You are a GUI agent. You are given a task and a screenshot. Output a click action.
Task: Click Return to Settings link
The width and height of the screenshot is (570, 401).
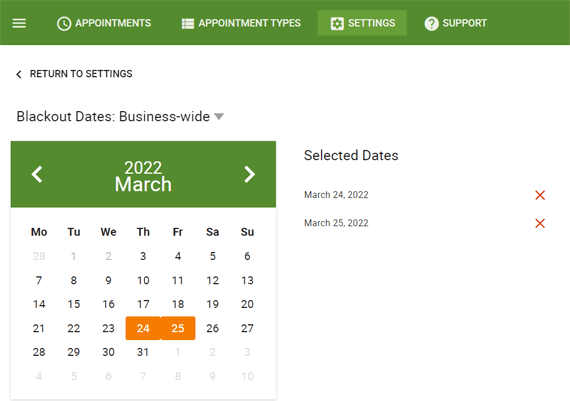tap(81, 74)
